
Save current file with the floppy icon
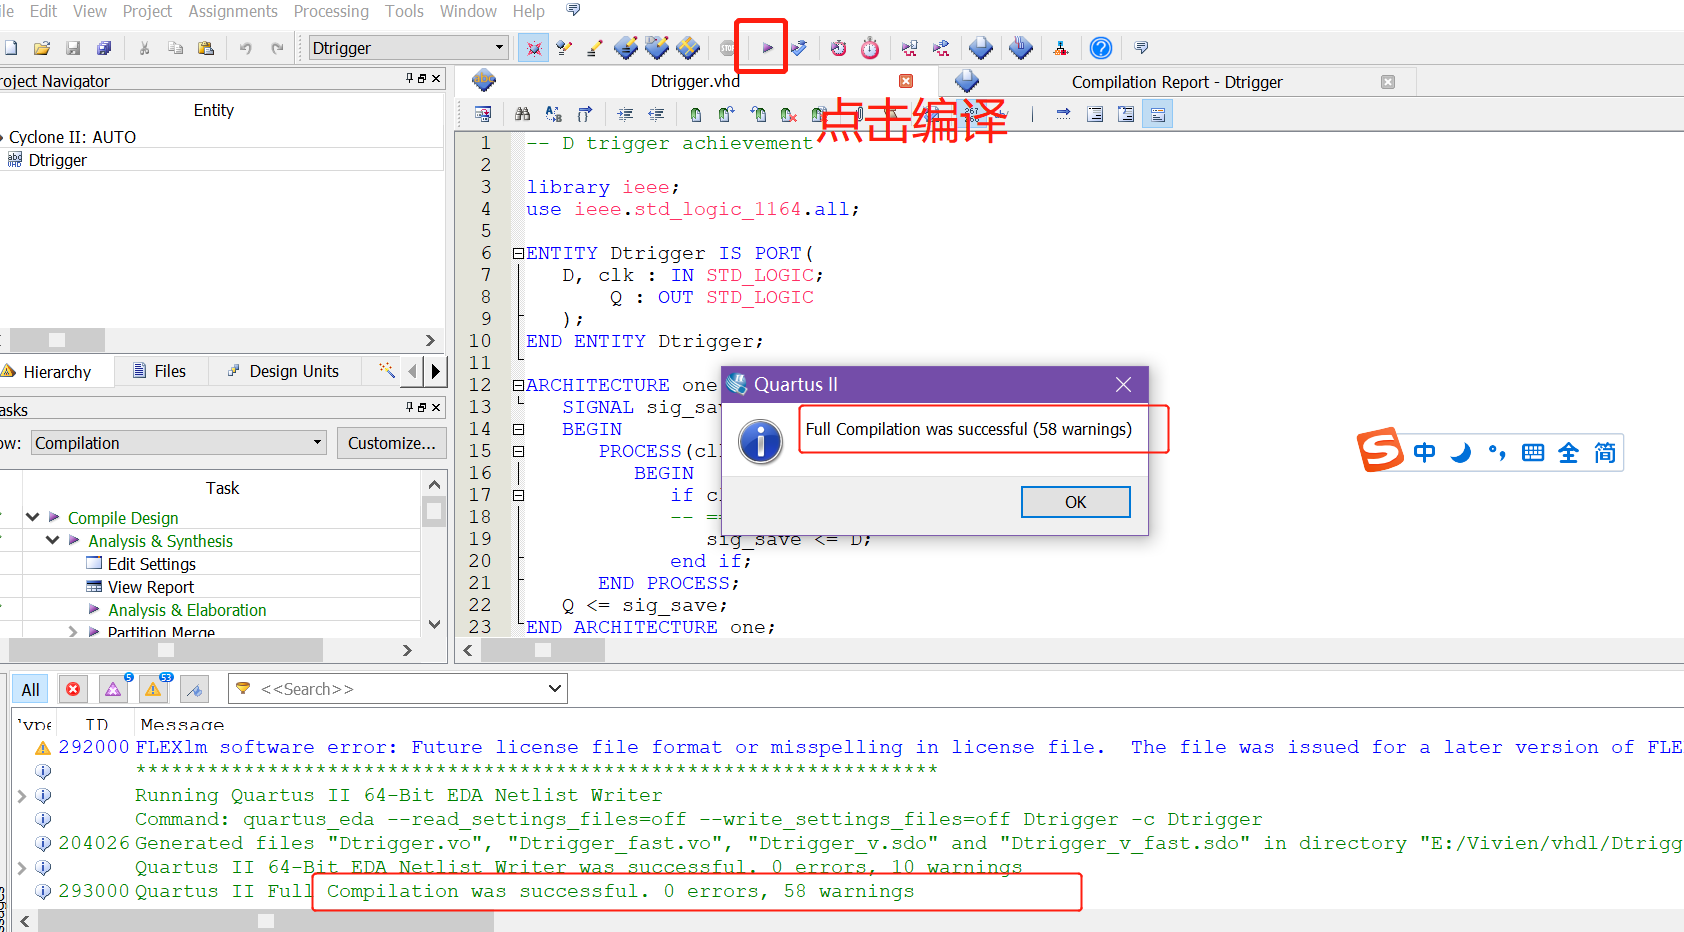click(x=73, y=47)
